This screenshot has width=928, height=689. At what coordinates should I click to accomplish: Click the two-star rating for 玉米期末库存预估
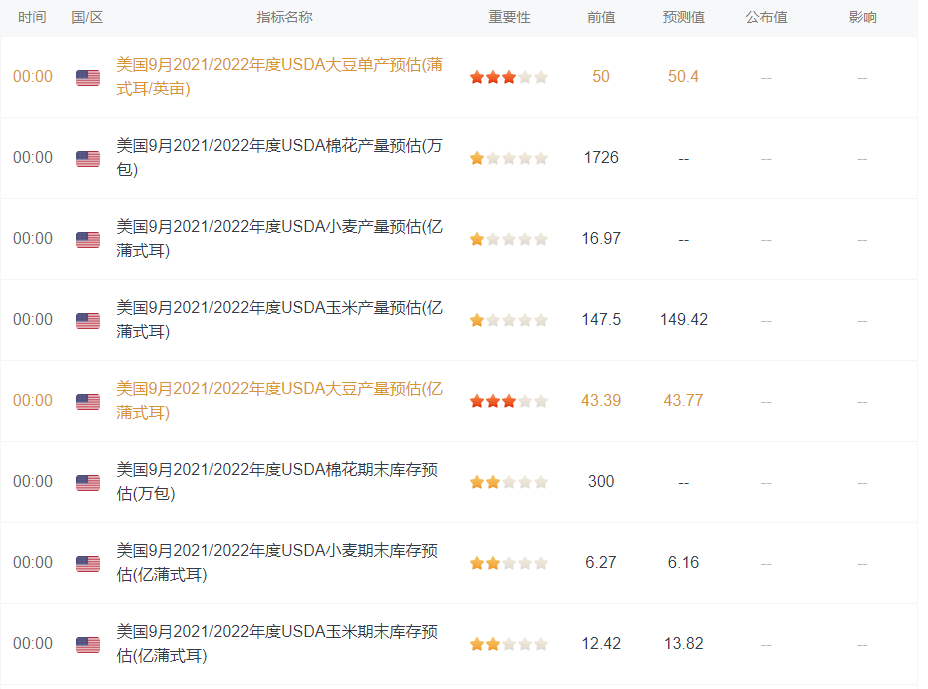(x=508, y=644)
